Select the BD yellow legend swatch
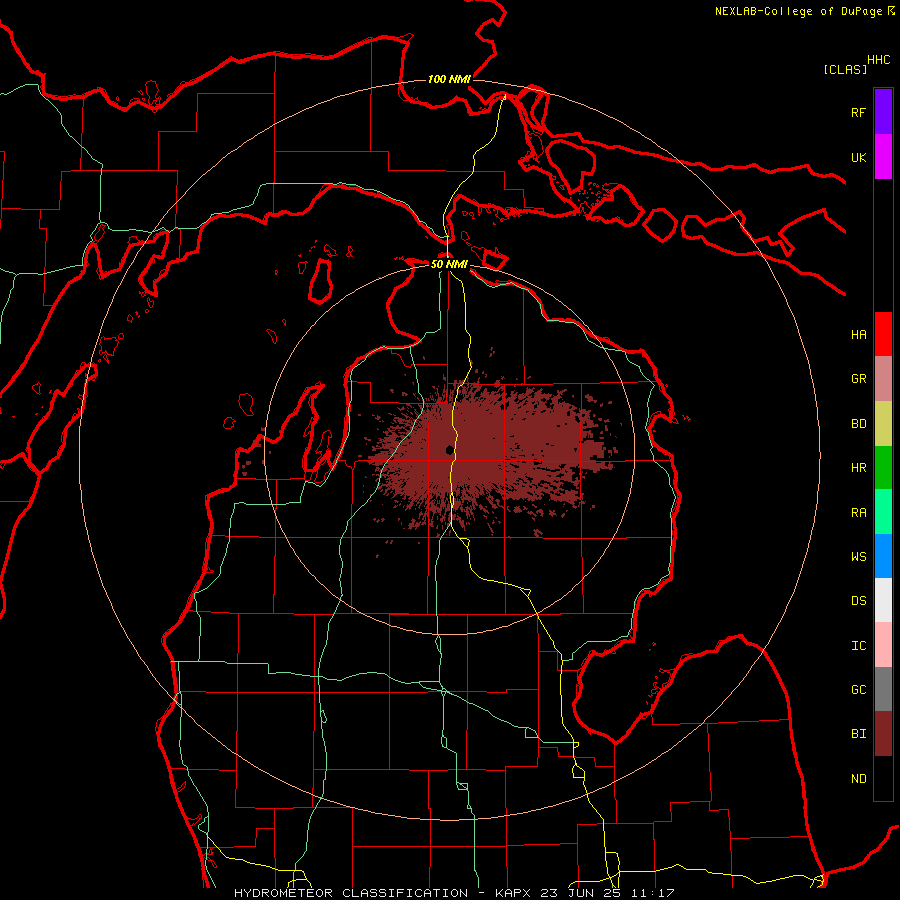This screenshot has height=900, width=900. (883, 424)
